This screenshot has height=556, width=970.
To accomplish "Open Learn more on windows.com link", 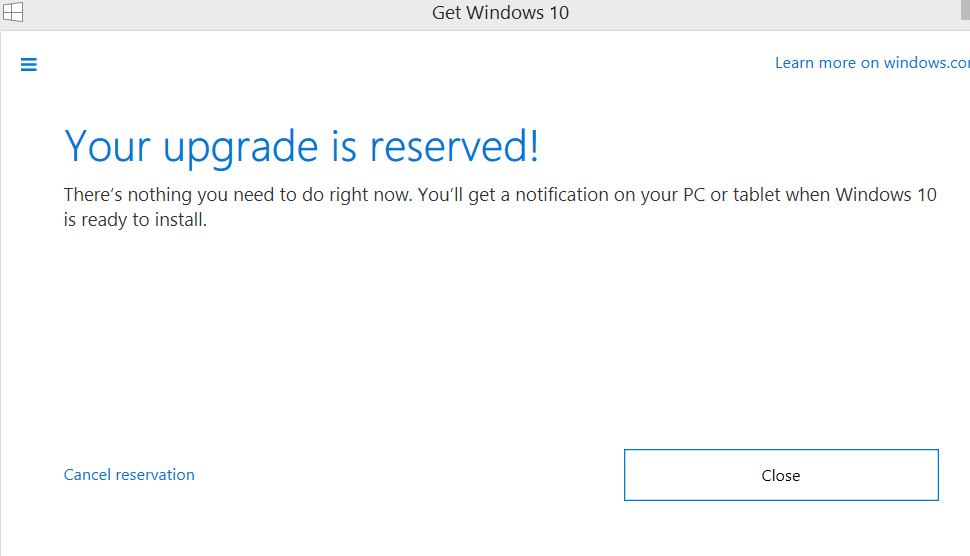I will tap(871, 63).
